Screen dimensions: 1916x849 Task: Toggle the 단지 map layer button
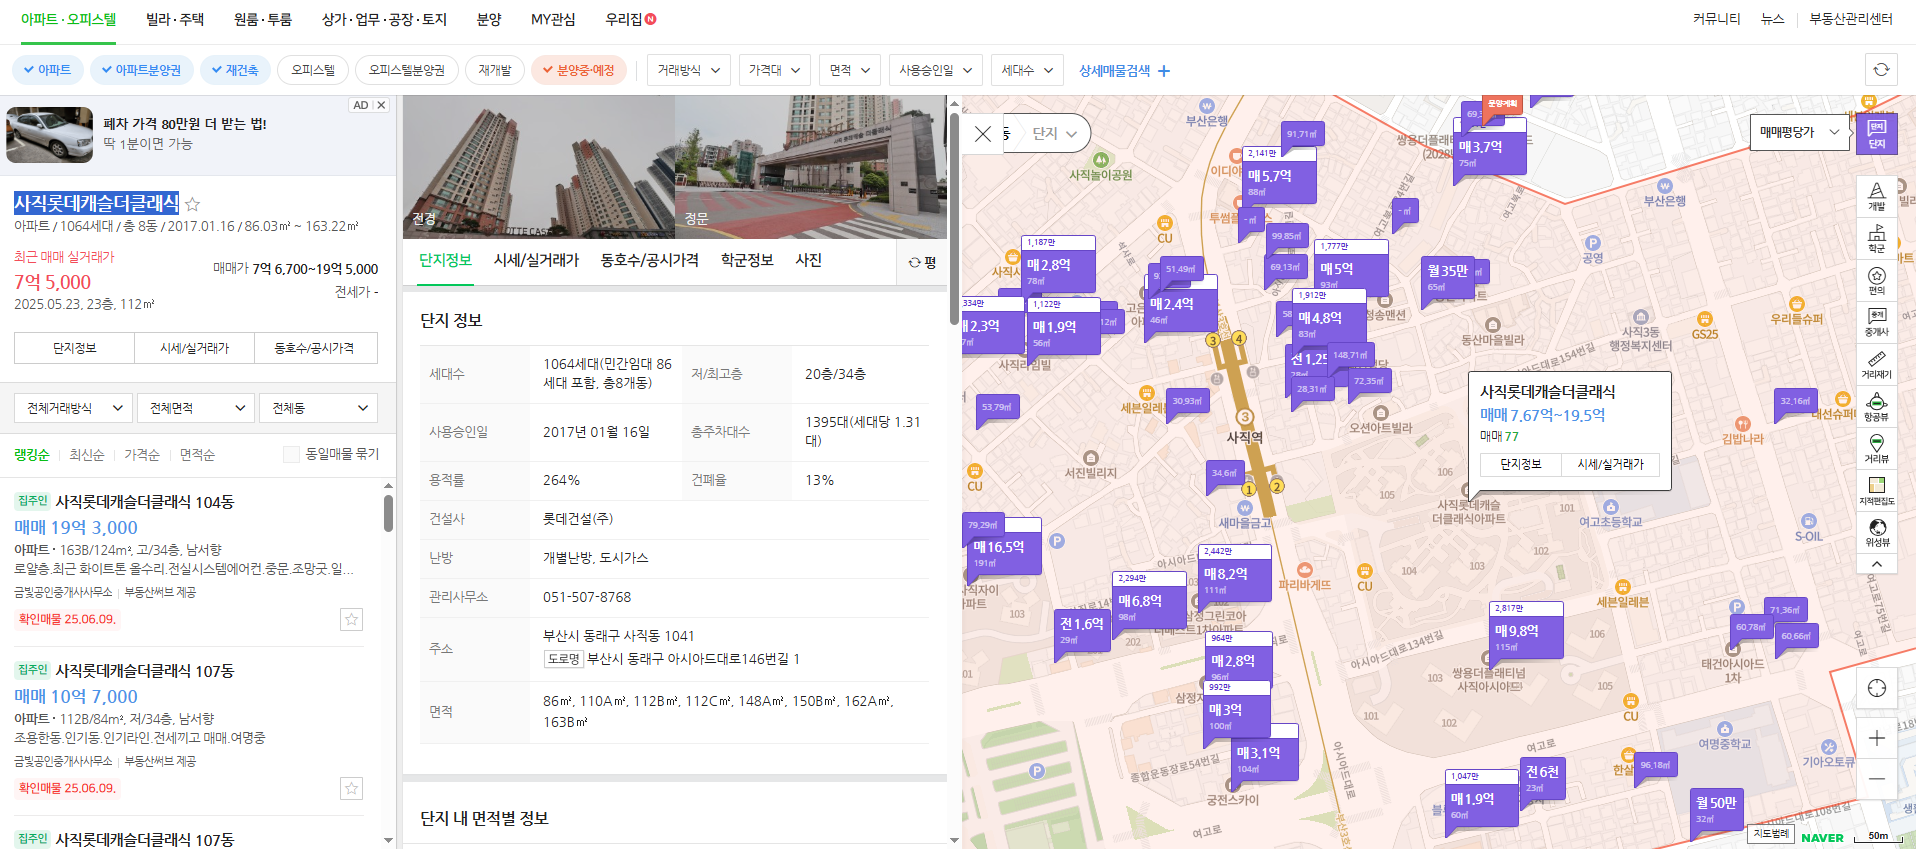[x=1876, y=133]
